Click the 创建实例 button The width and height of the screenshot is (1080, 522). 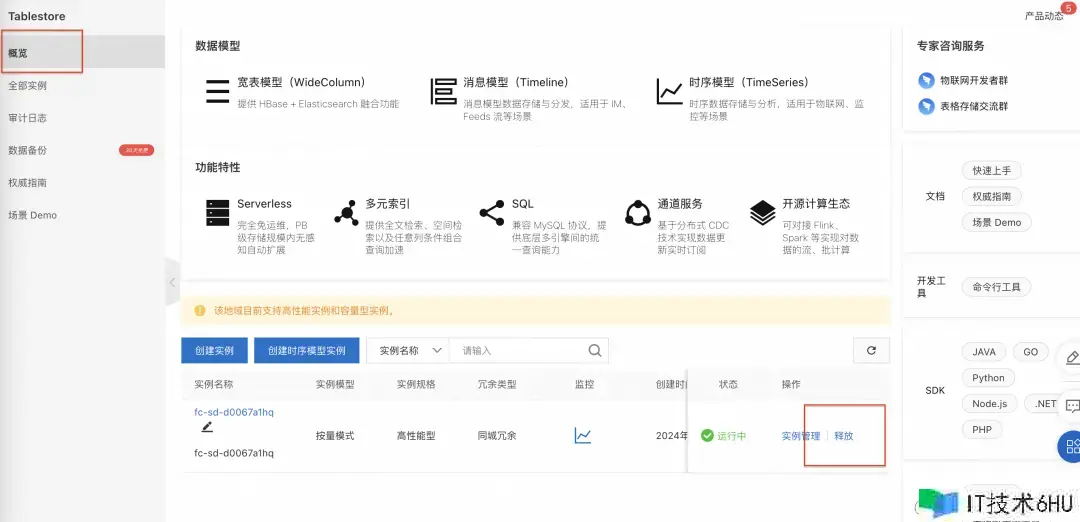point(214,351)
